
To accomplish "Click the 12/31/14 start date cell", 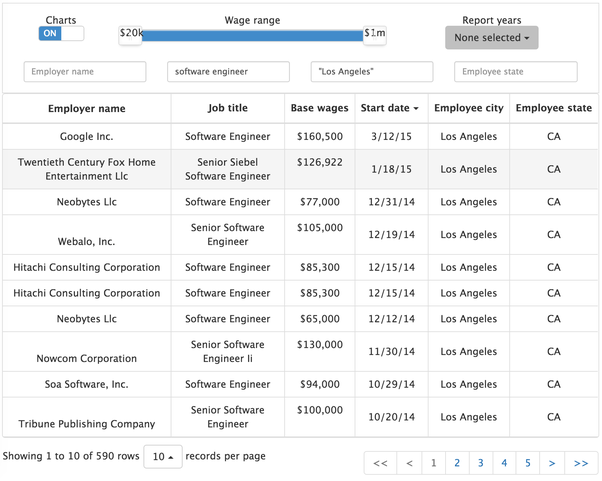I will (x=391, y=202).
